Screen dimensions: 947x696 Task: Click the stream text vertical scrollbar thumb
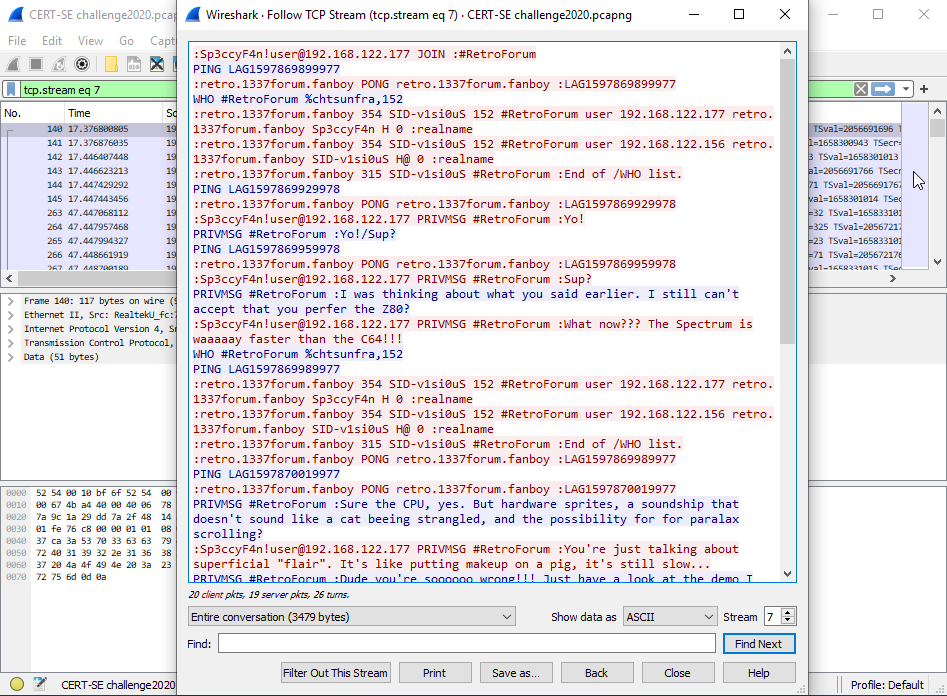(x=788, y=202)
